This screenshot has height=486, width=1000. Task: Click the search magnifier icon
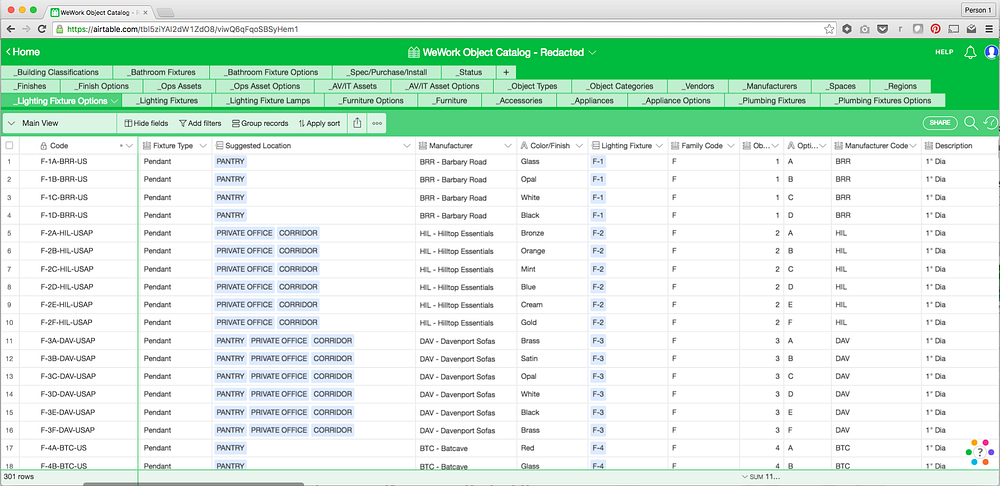971,123
